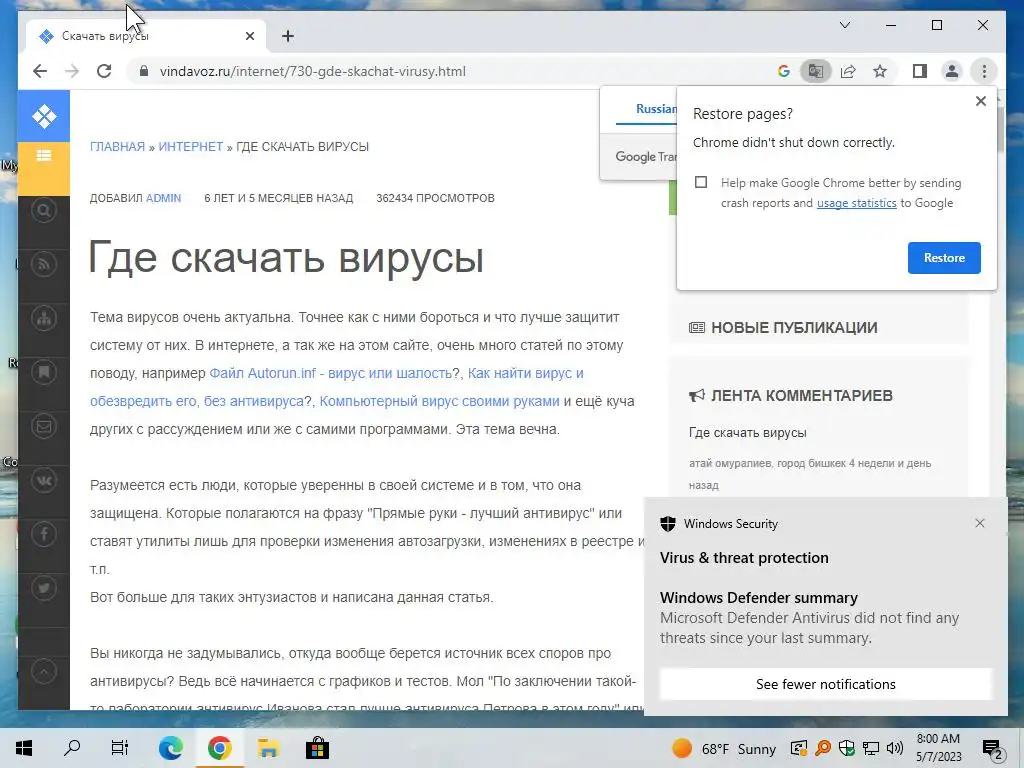The height and width of the screenshot is (768, 1024).
Task: Follow the ГЛАВНАЯ breadcrumb link
Action: 118,146
